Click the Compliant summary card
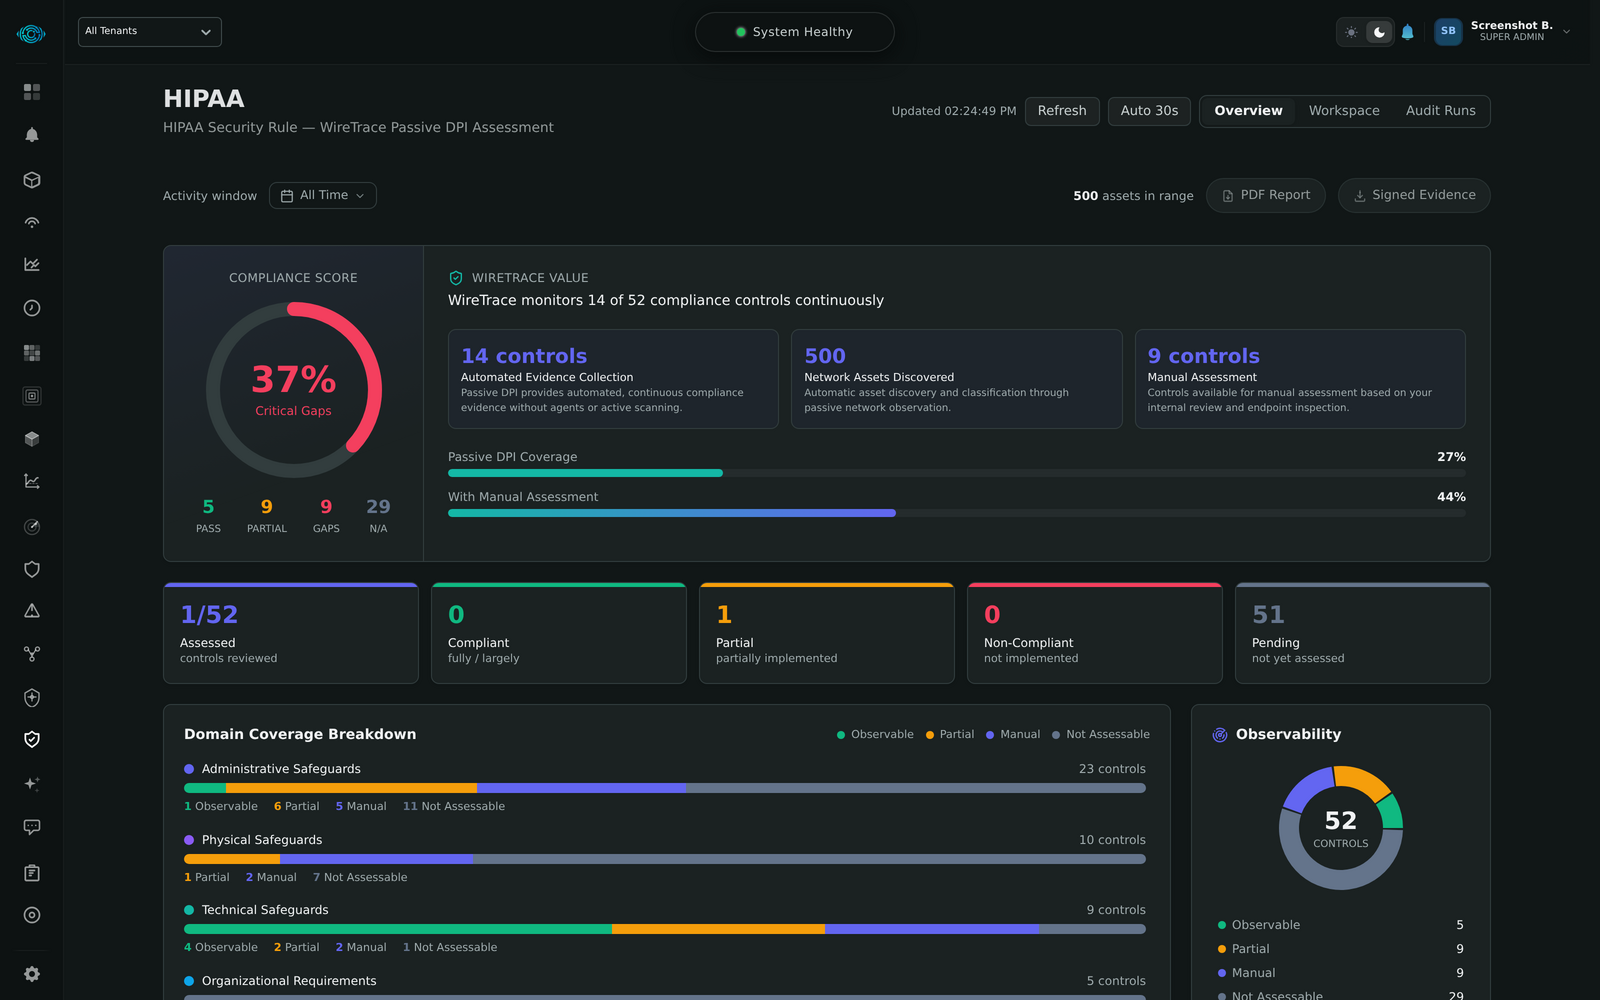Image resolution: width=1600 pixels, height=1000 pixels. pos(559,633)
